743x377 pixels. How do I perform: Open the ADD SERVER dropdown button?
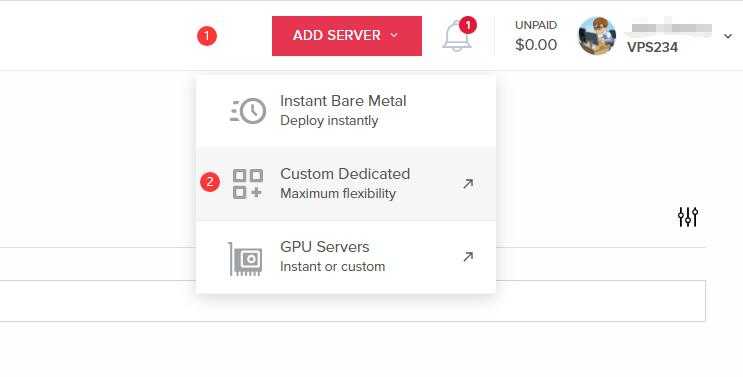347,36
